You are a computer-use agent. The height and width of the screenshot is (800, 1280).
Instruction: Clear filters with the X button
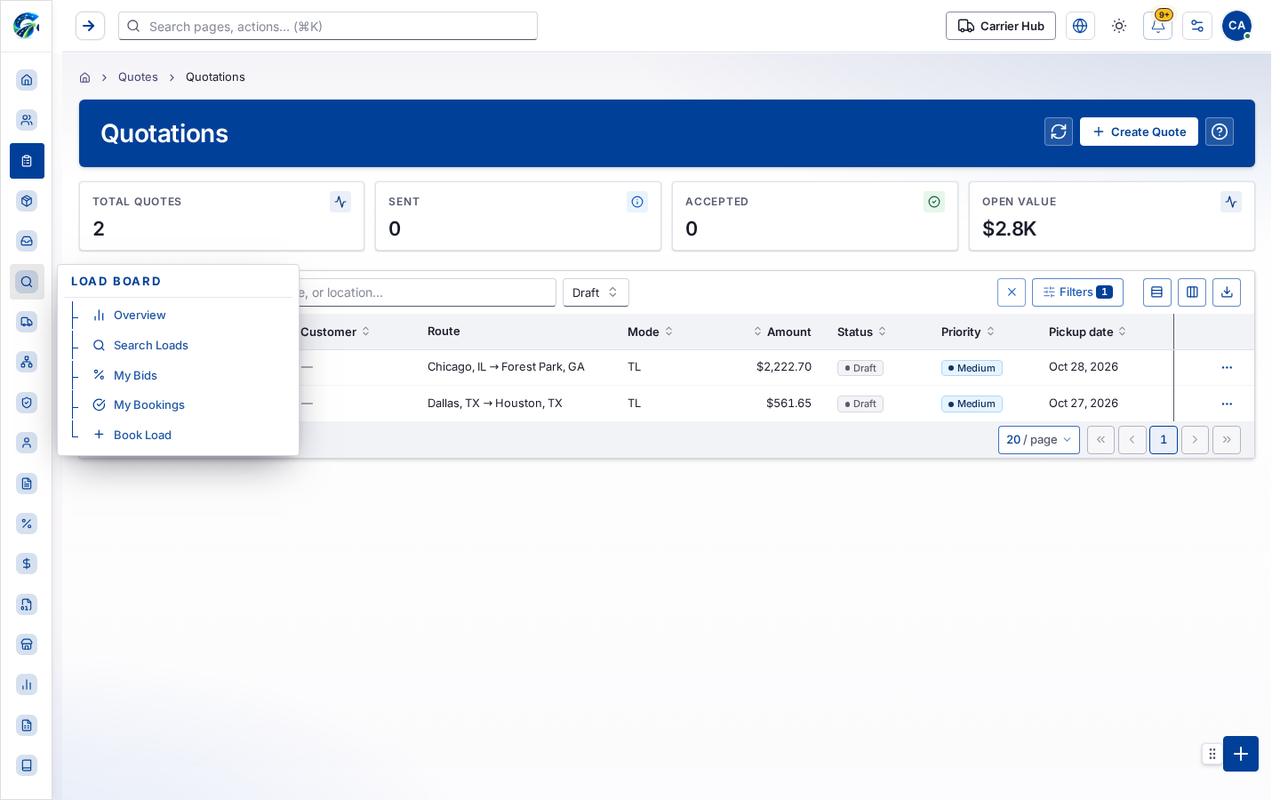[x=1011, y=292]
